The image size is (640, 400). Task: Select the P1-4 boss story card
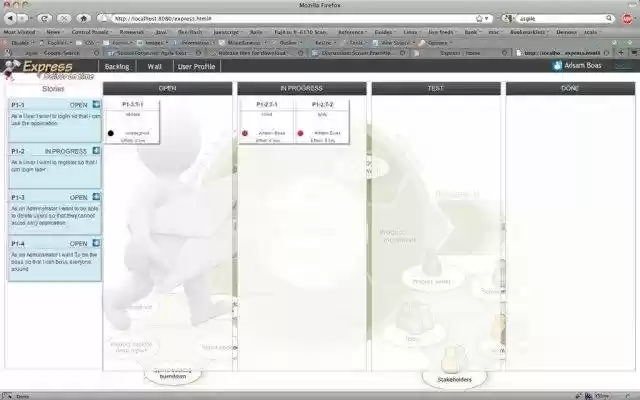tap(54, 259)
